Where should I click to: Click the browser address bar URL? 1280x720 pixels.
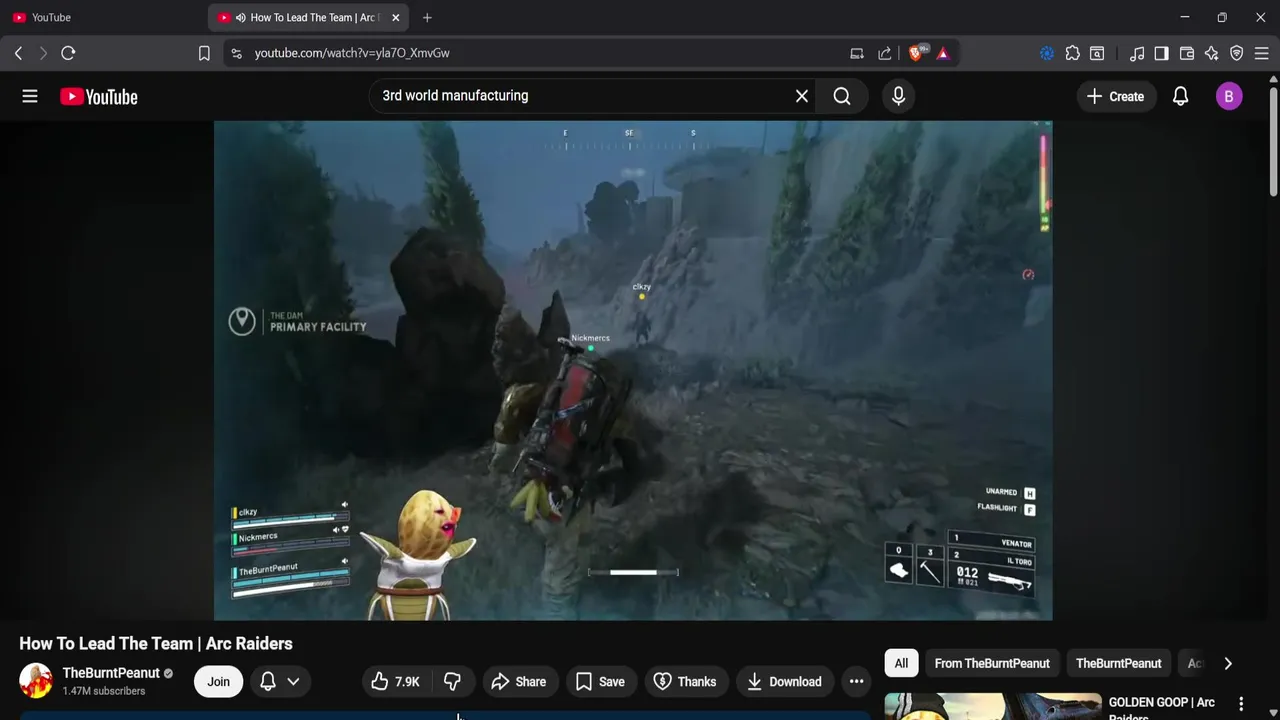coord(352,53)
